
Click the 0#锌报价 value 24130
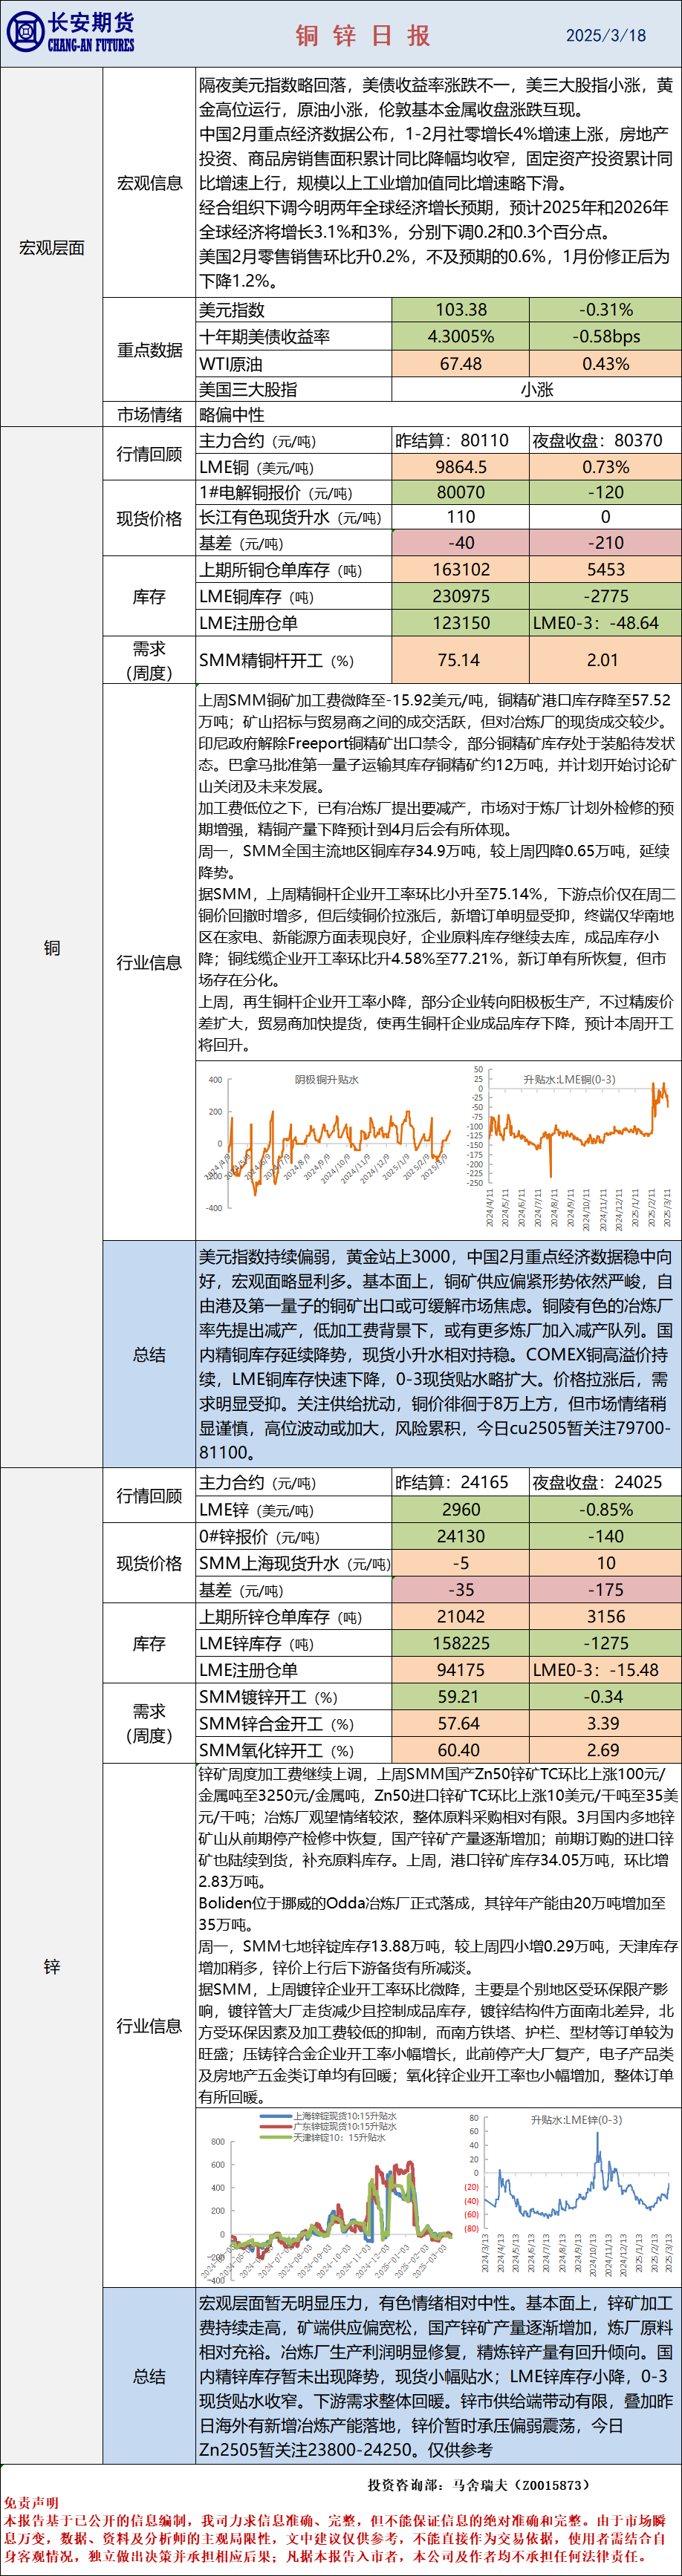(x=460, y=1536)
